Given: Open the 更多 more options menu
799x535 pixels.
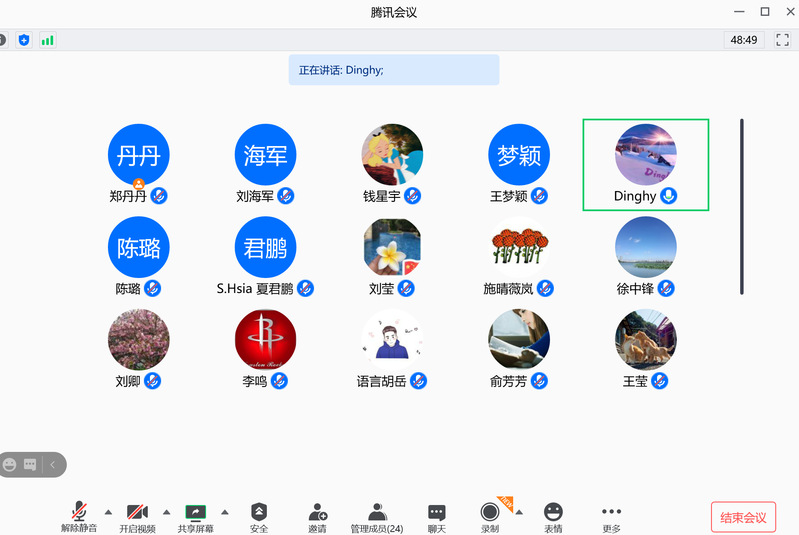Looking at the screenshot, I should [611, 512].
